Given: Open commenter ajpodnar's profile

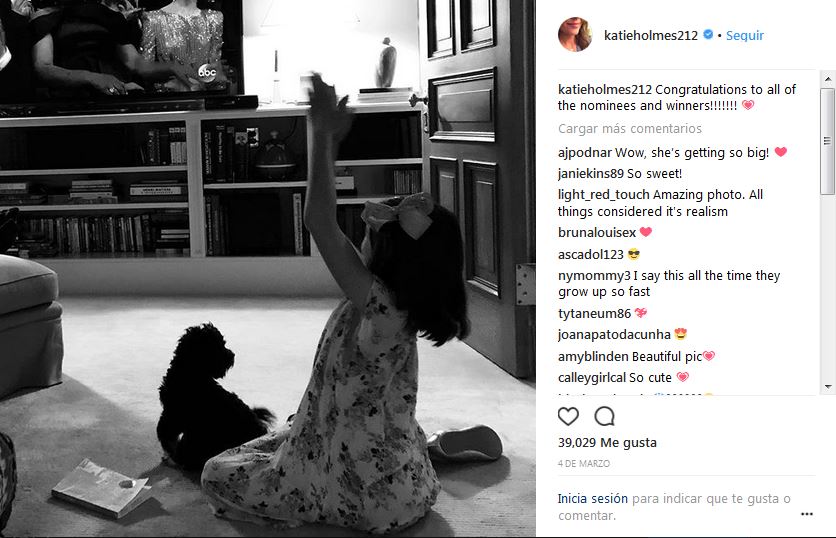Looking at the screenshot, I should [x=585, y=153].
